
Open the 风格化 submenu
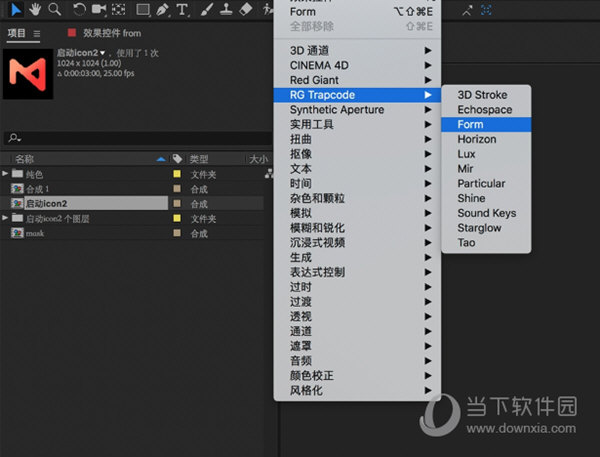357,391
